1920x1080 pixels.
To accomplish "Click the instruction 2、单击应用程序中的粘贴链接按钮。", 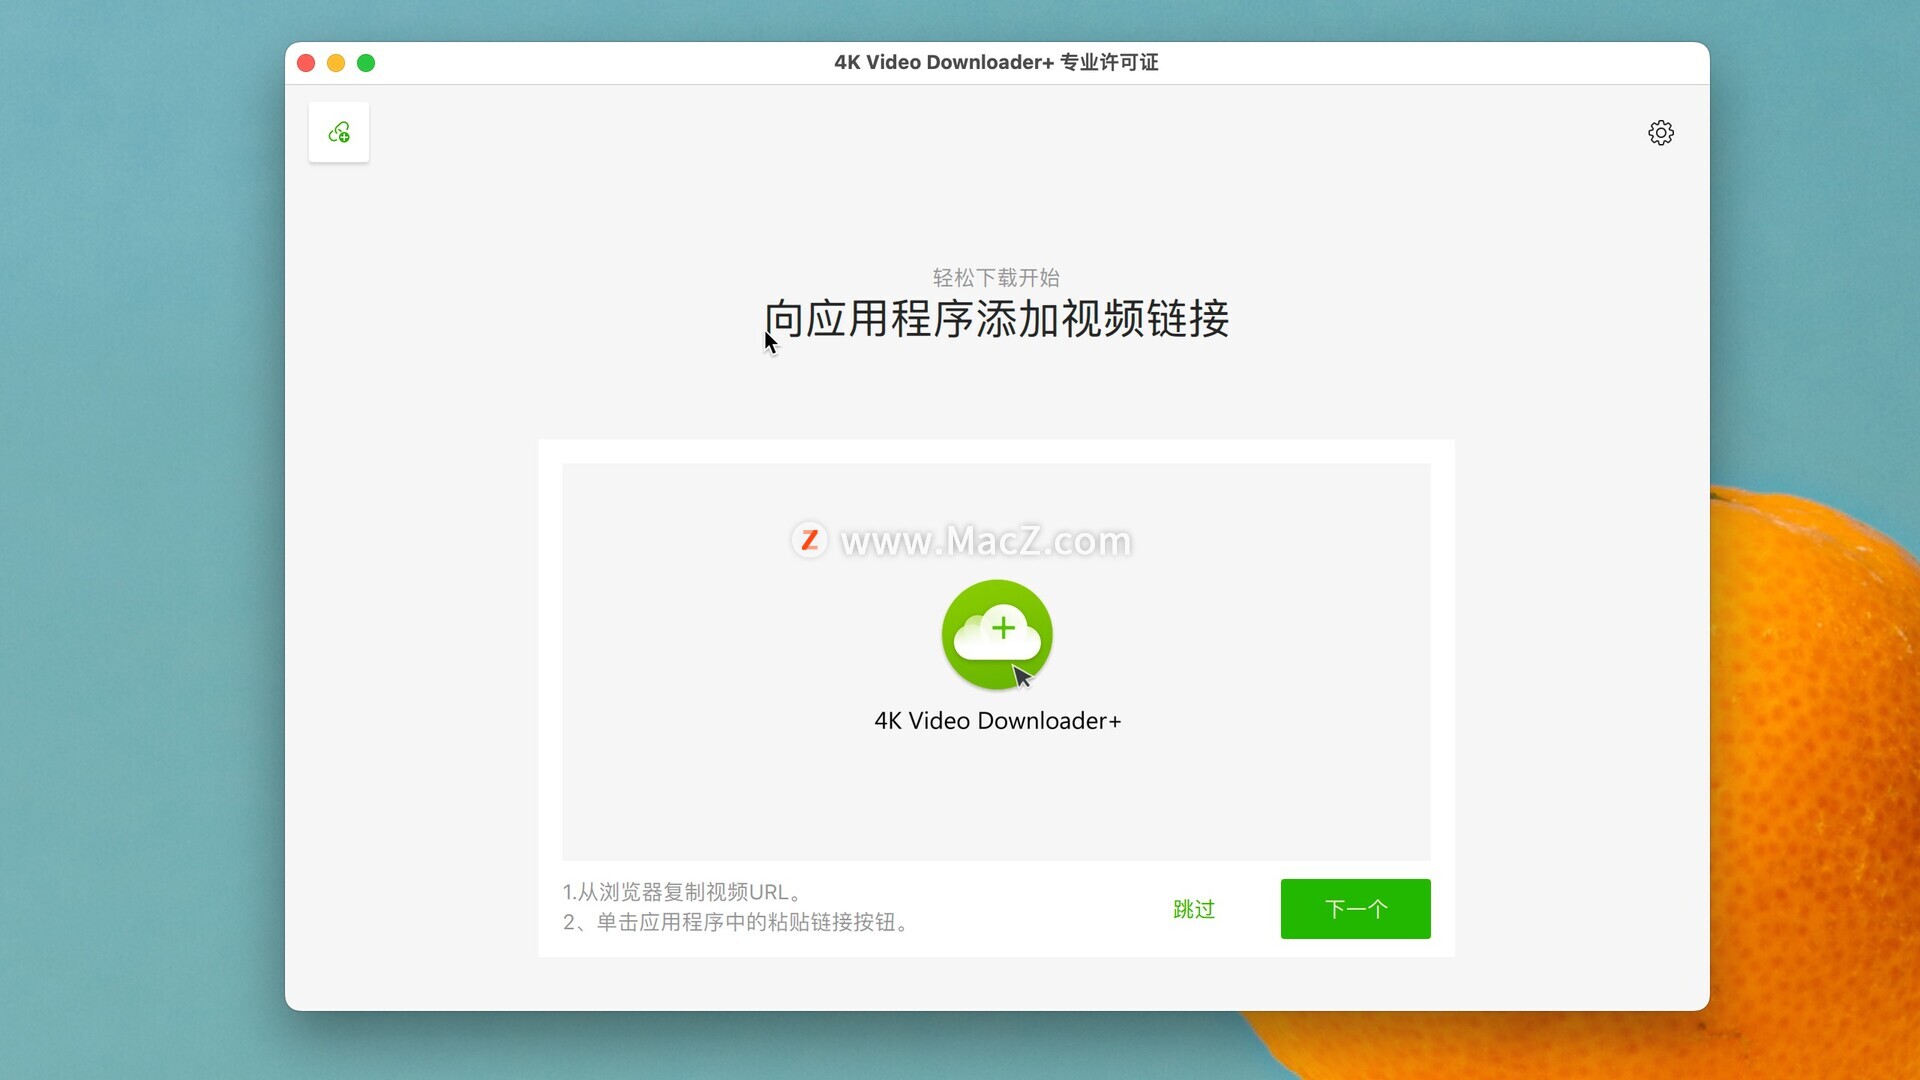I will 738,922.
